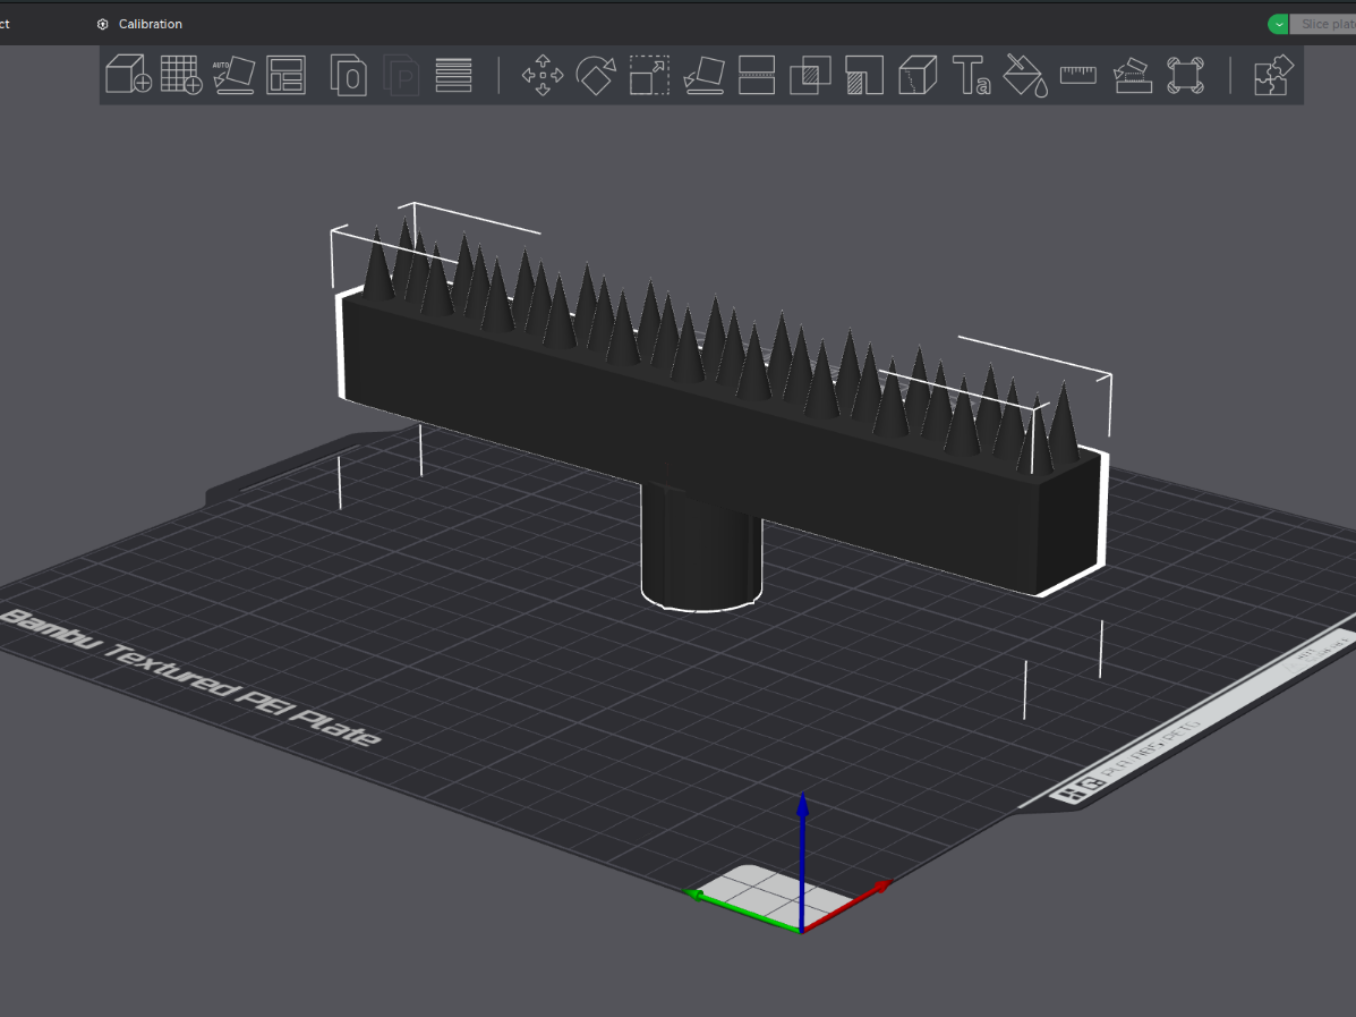This screenshot has height=1017, width=1356.
Task: Open the Calibration tab
Action: tap(140, 24)
